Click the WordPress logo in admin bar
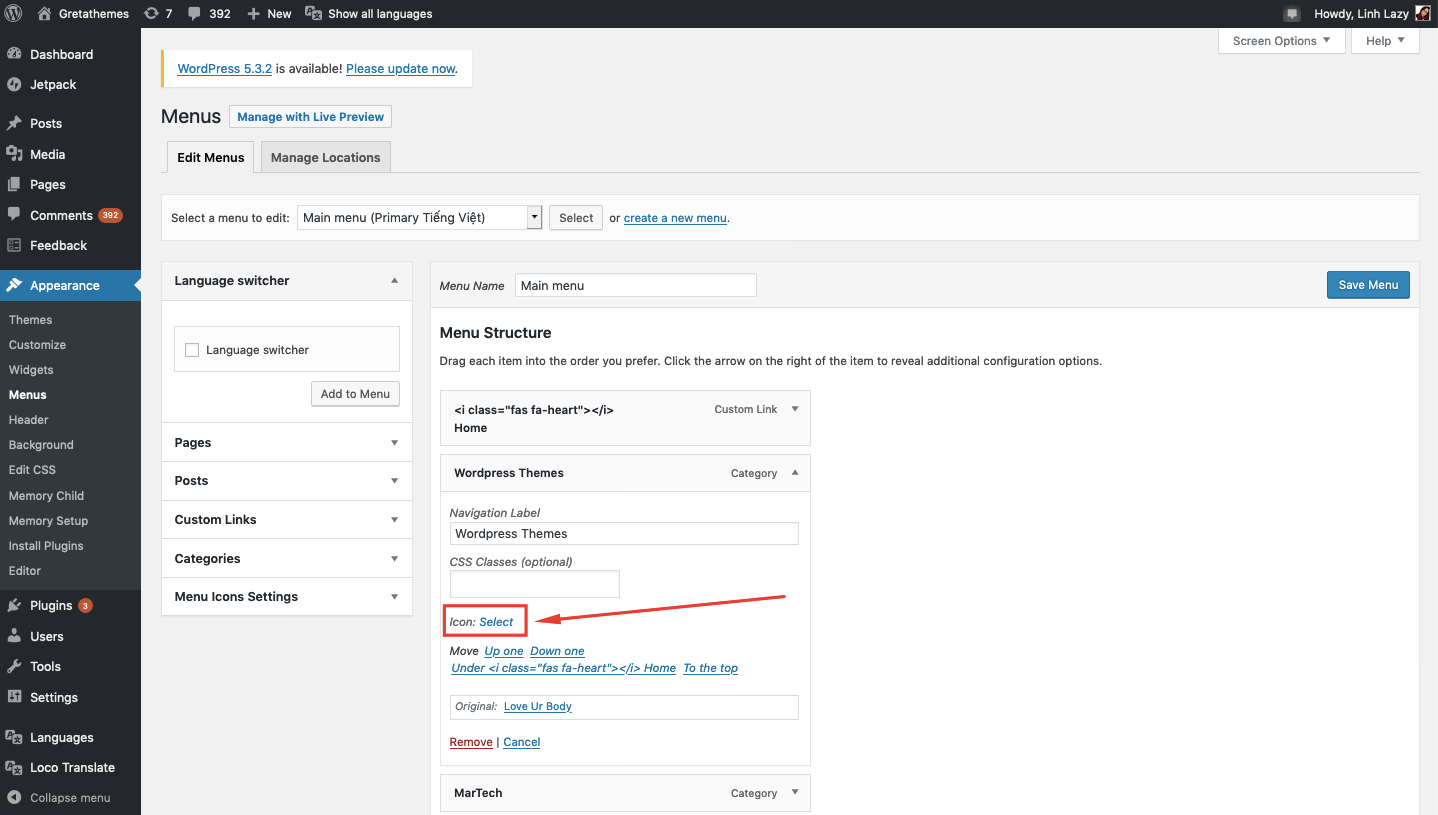Screen dimensions: 1438x815 pos(14,14)
